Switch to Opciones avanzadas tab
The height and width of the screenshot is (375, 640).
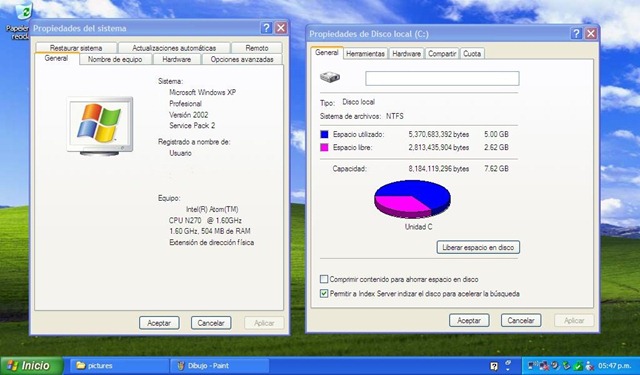(242, 59)
